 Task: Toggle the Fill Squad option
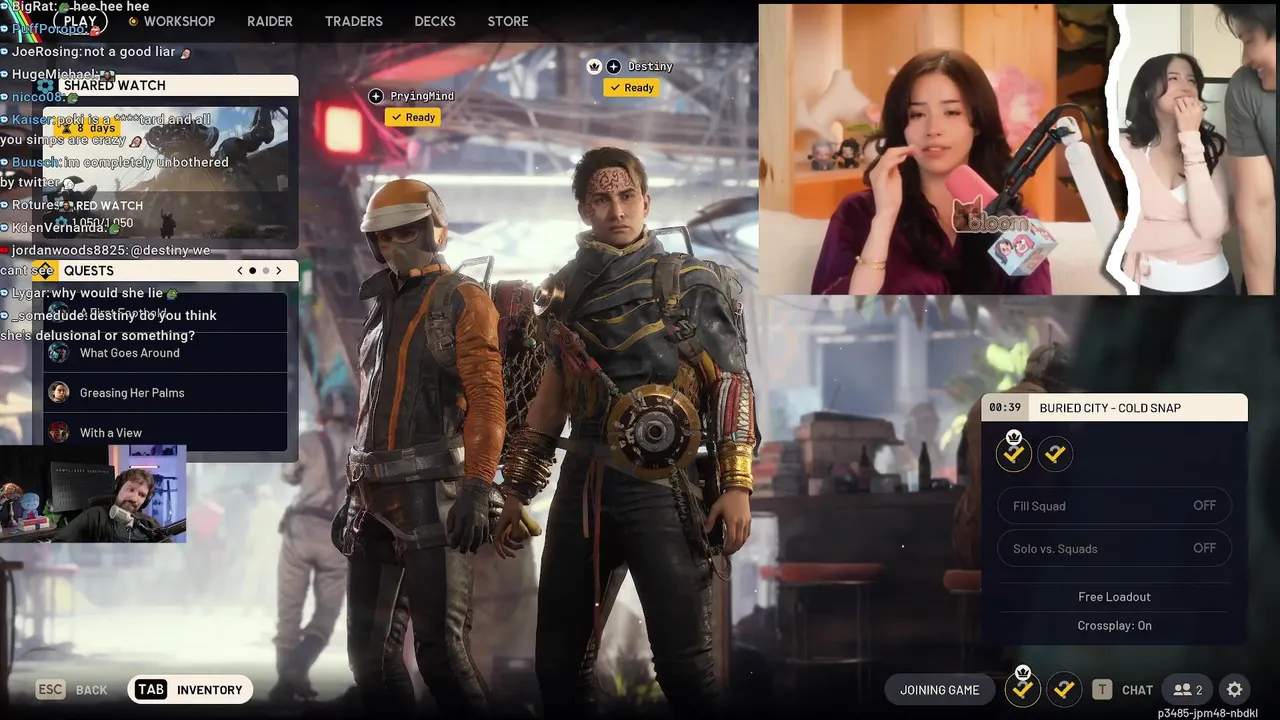tap(1114, 506)
